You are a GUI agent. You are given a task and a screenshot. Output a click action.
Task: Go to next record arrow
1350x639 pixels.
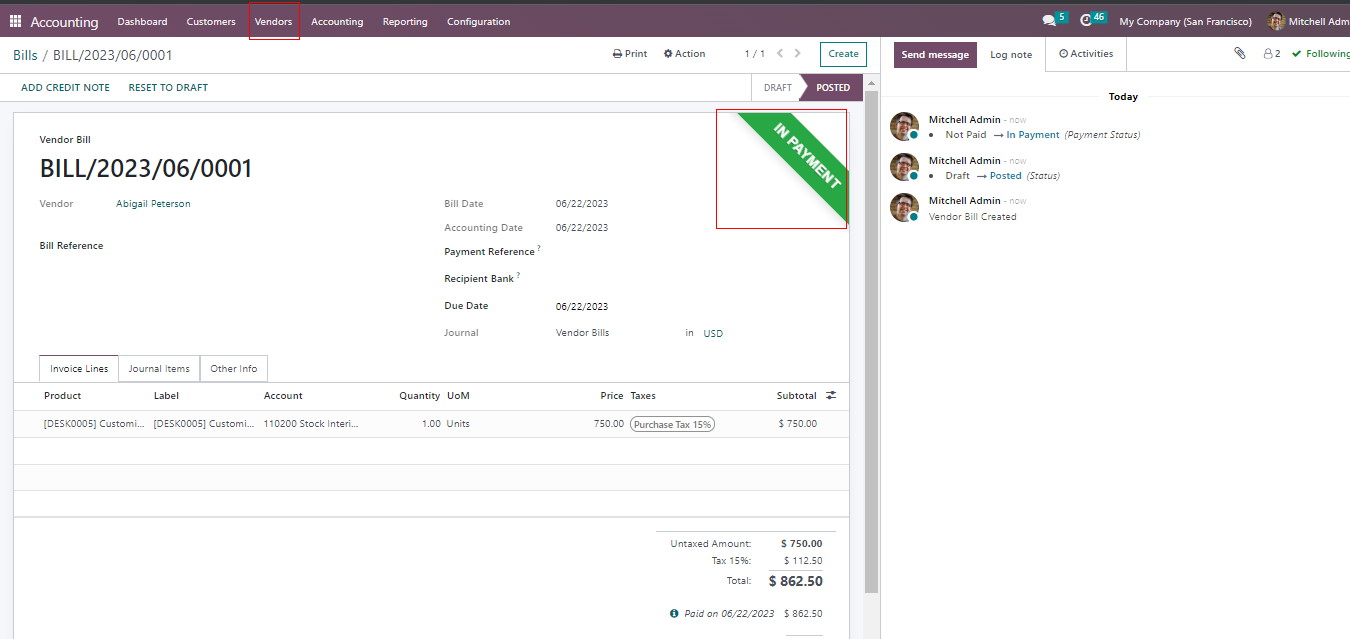tap(797, 54)
